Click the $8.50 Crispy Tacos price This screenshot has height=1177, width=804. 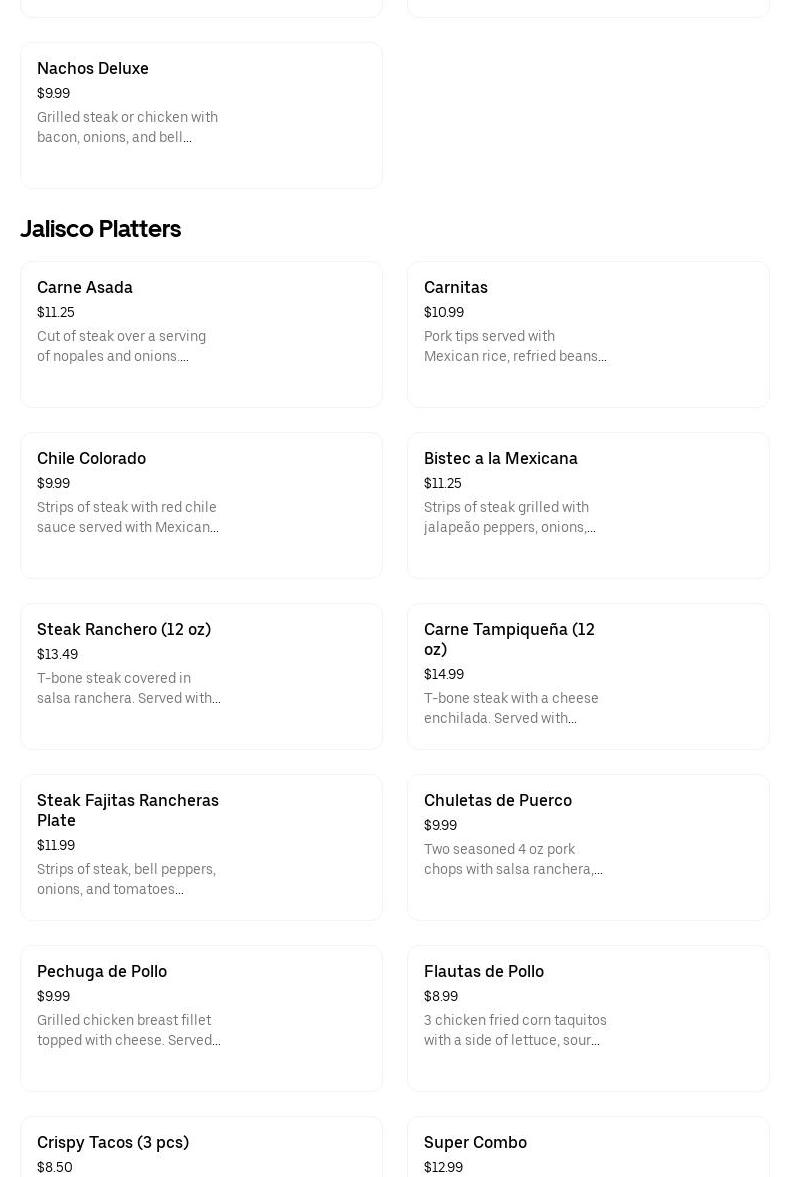point(55,1168)
